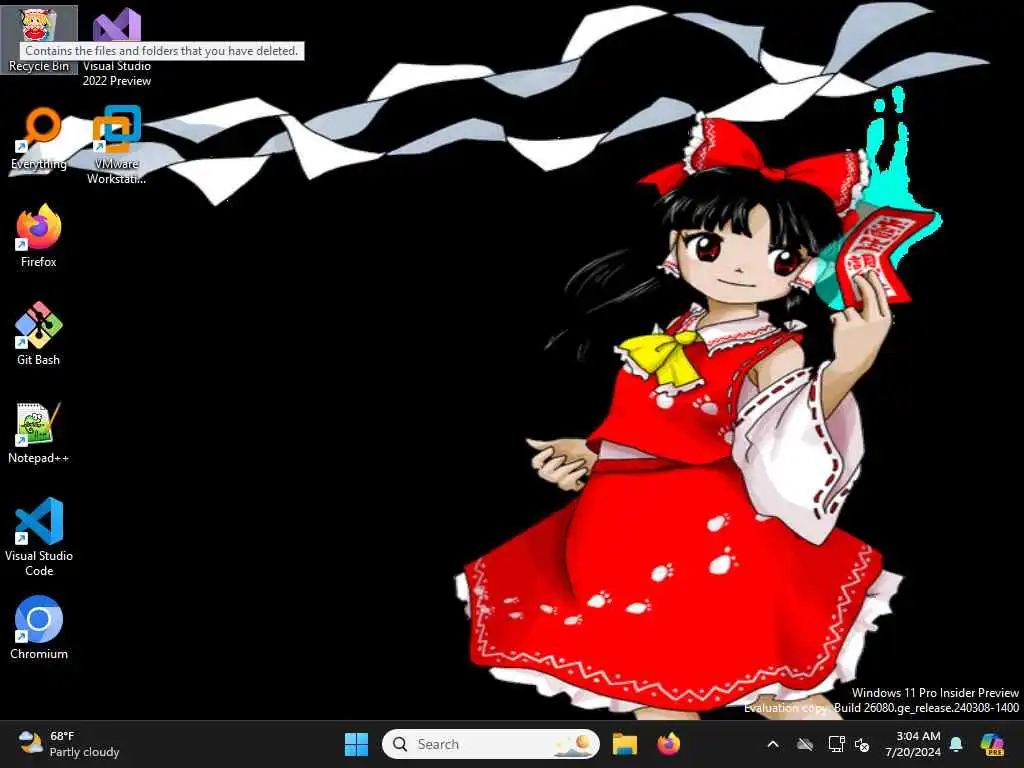1024x768 pixels.
Task: Open the weather widget showing 68°F
Action: pos(69,744)
